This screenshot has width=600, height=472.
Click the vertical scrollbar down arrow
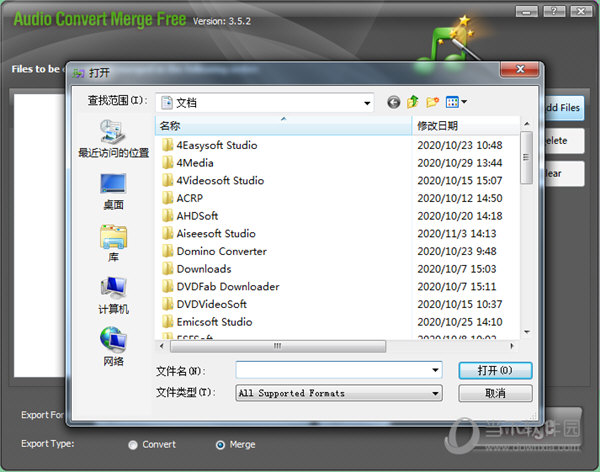click(x=527, y=332)
